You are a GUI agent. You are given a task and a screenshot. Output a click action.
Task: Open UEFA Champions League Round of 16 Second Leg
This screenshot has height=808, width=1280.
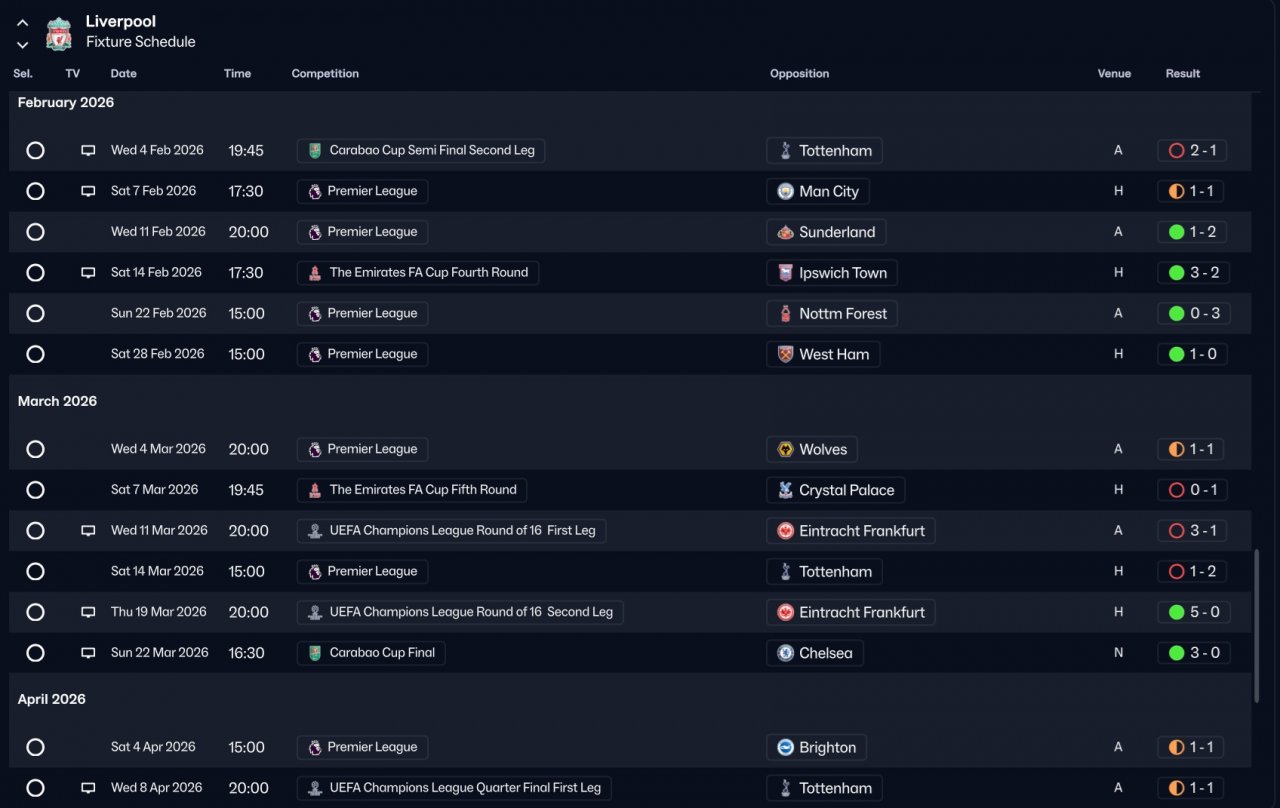[x=460, y=612]
